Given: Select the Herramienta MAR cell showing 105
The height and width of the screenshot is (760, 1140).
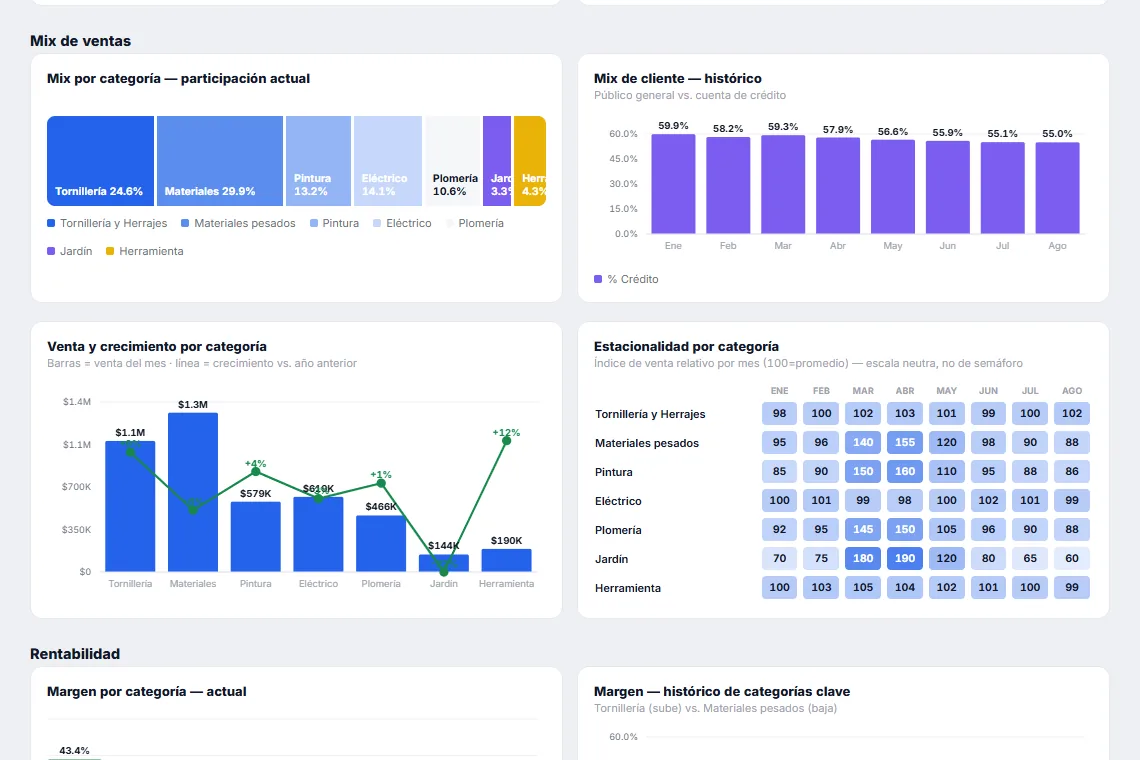Looking at the screenshot, I should pos(863,588).
